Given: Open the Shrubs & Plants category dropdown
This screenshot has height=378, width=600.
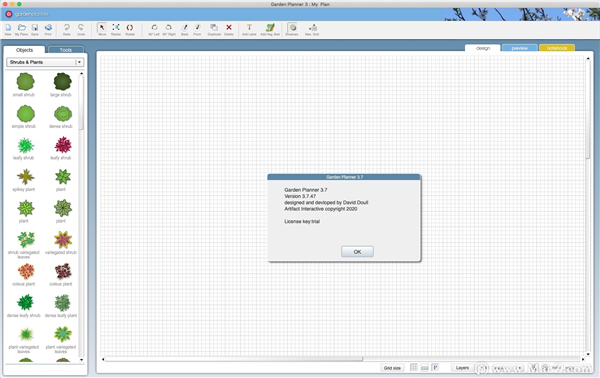Looking at the screenshot, I should pyautogui.click(x=45, y=62).
